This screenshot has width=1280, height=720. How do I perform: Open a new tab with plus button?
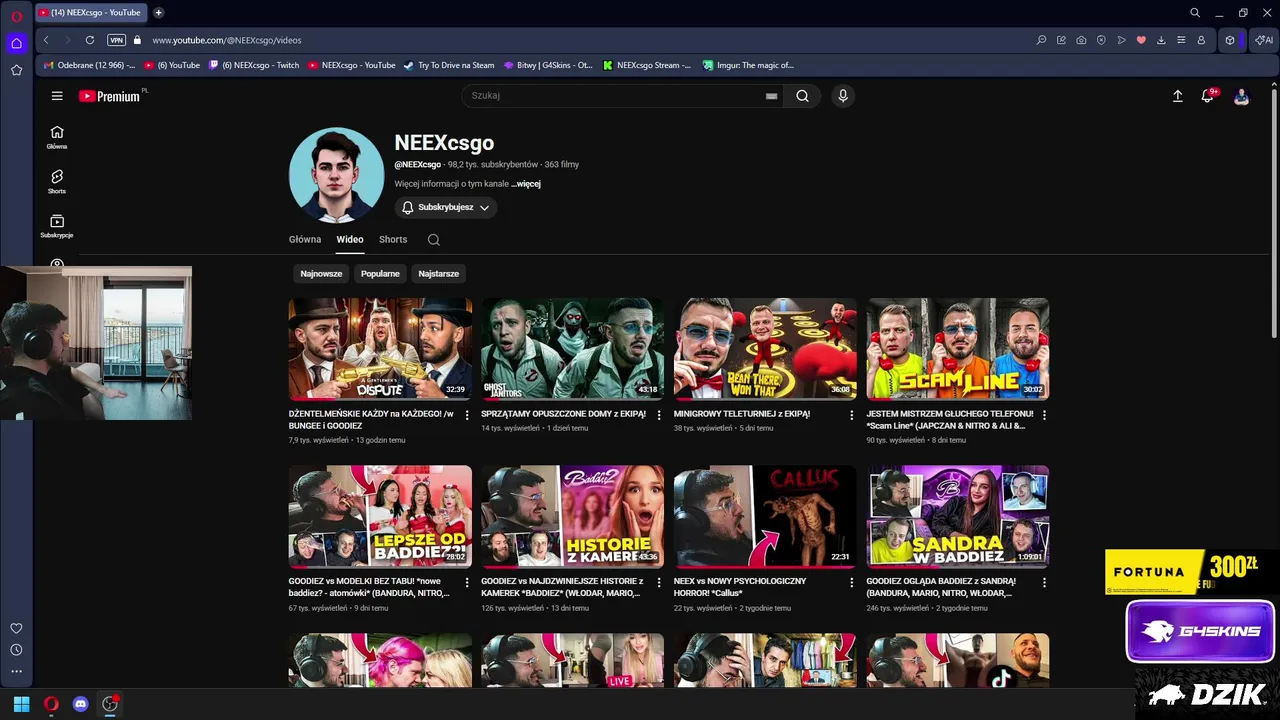click(158, 13)
